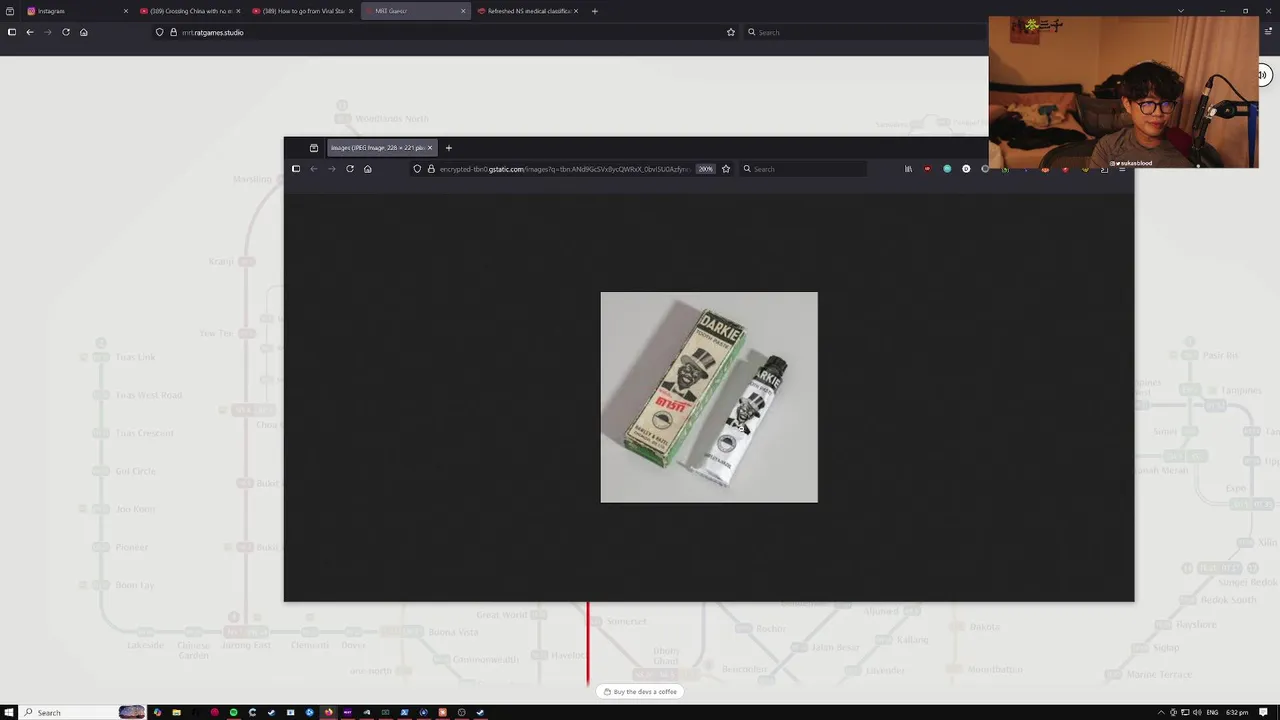This screenshot has width=1280, height=720.
Task: Open Firefox from the taskbar
Action: click(x=328, y=712)
